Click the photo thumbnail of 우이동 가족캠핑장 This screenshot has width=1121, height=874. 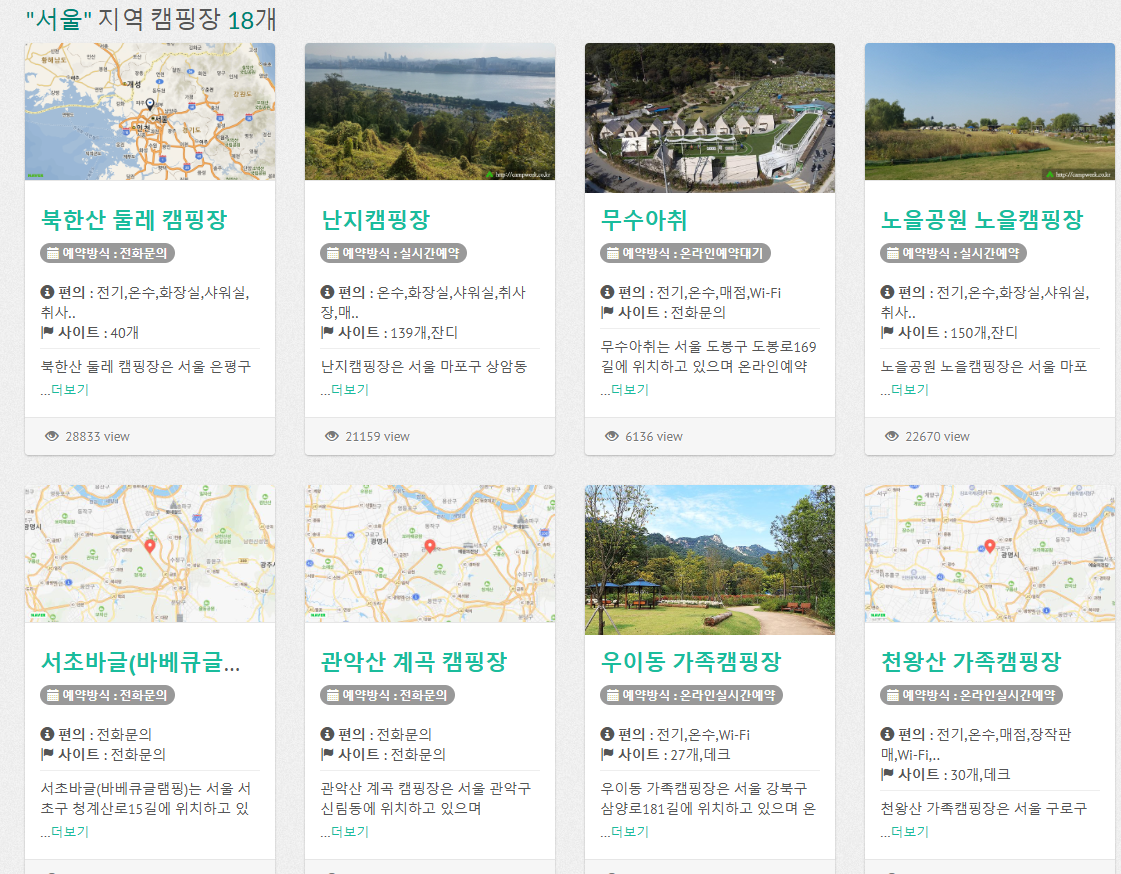click(709, 559)
